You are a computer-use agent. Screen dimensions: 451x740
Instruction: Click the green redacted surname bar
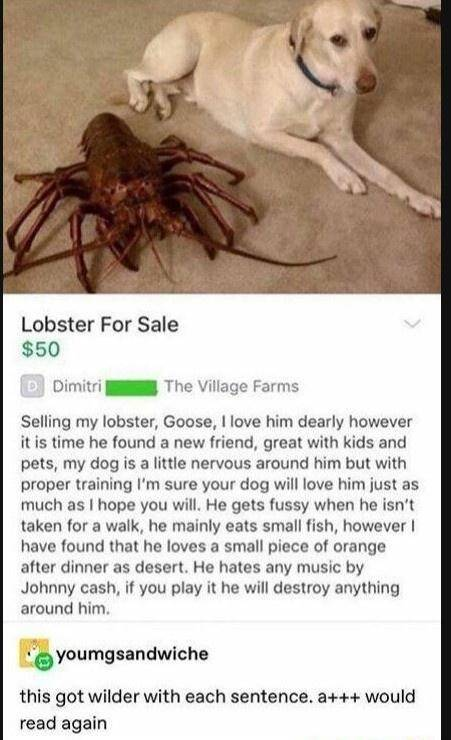point(131,387)
